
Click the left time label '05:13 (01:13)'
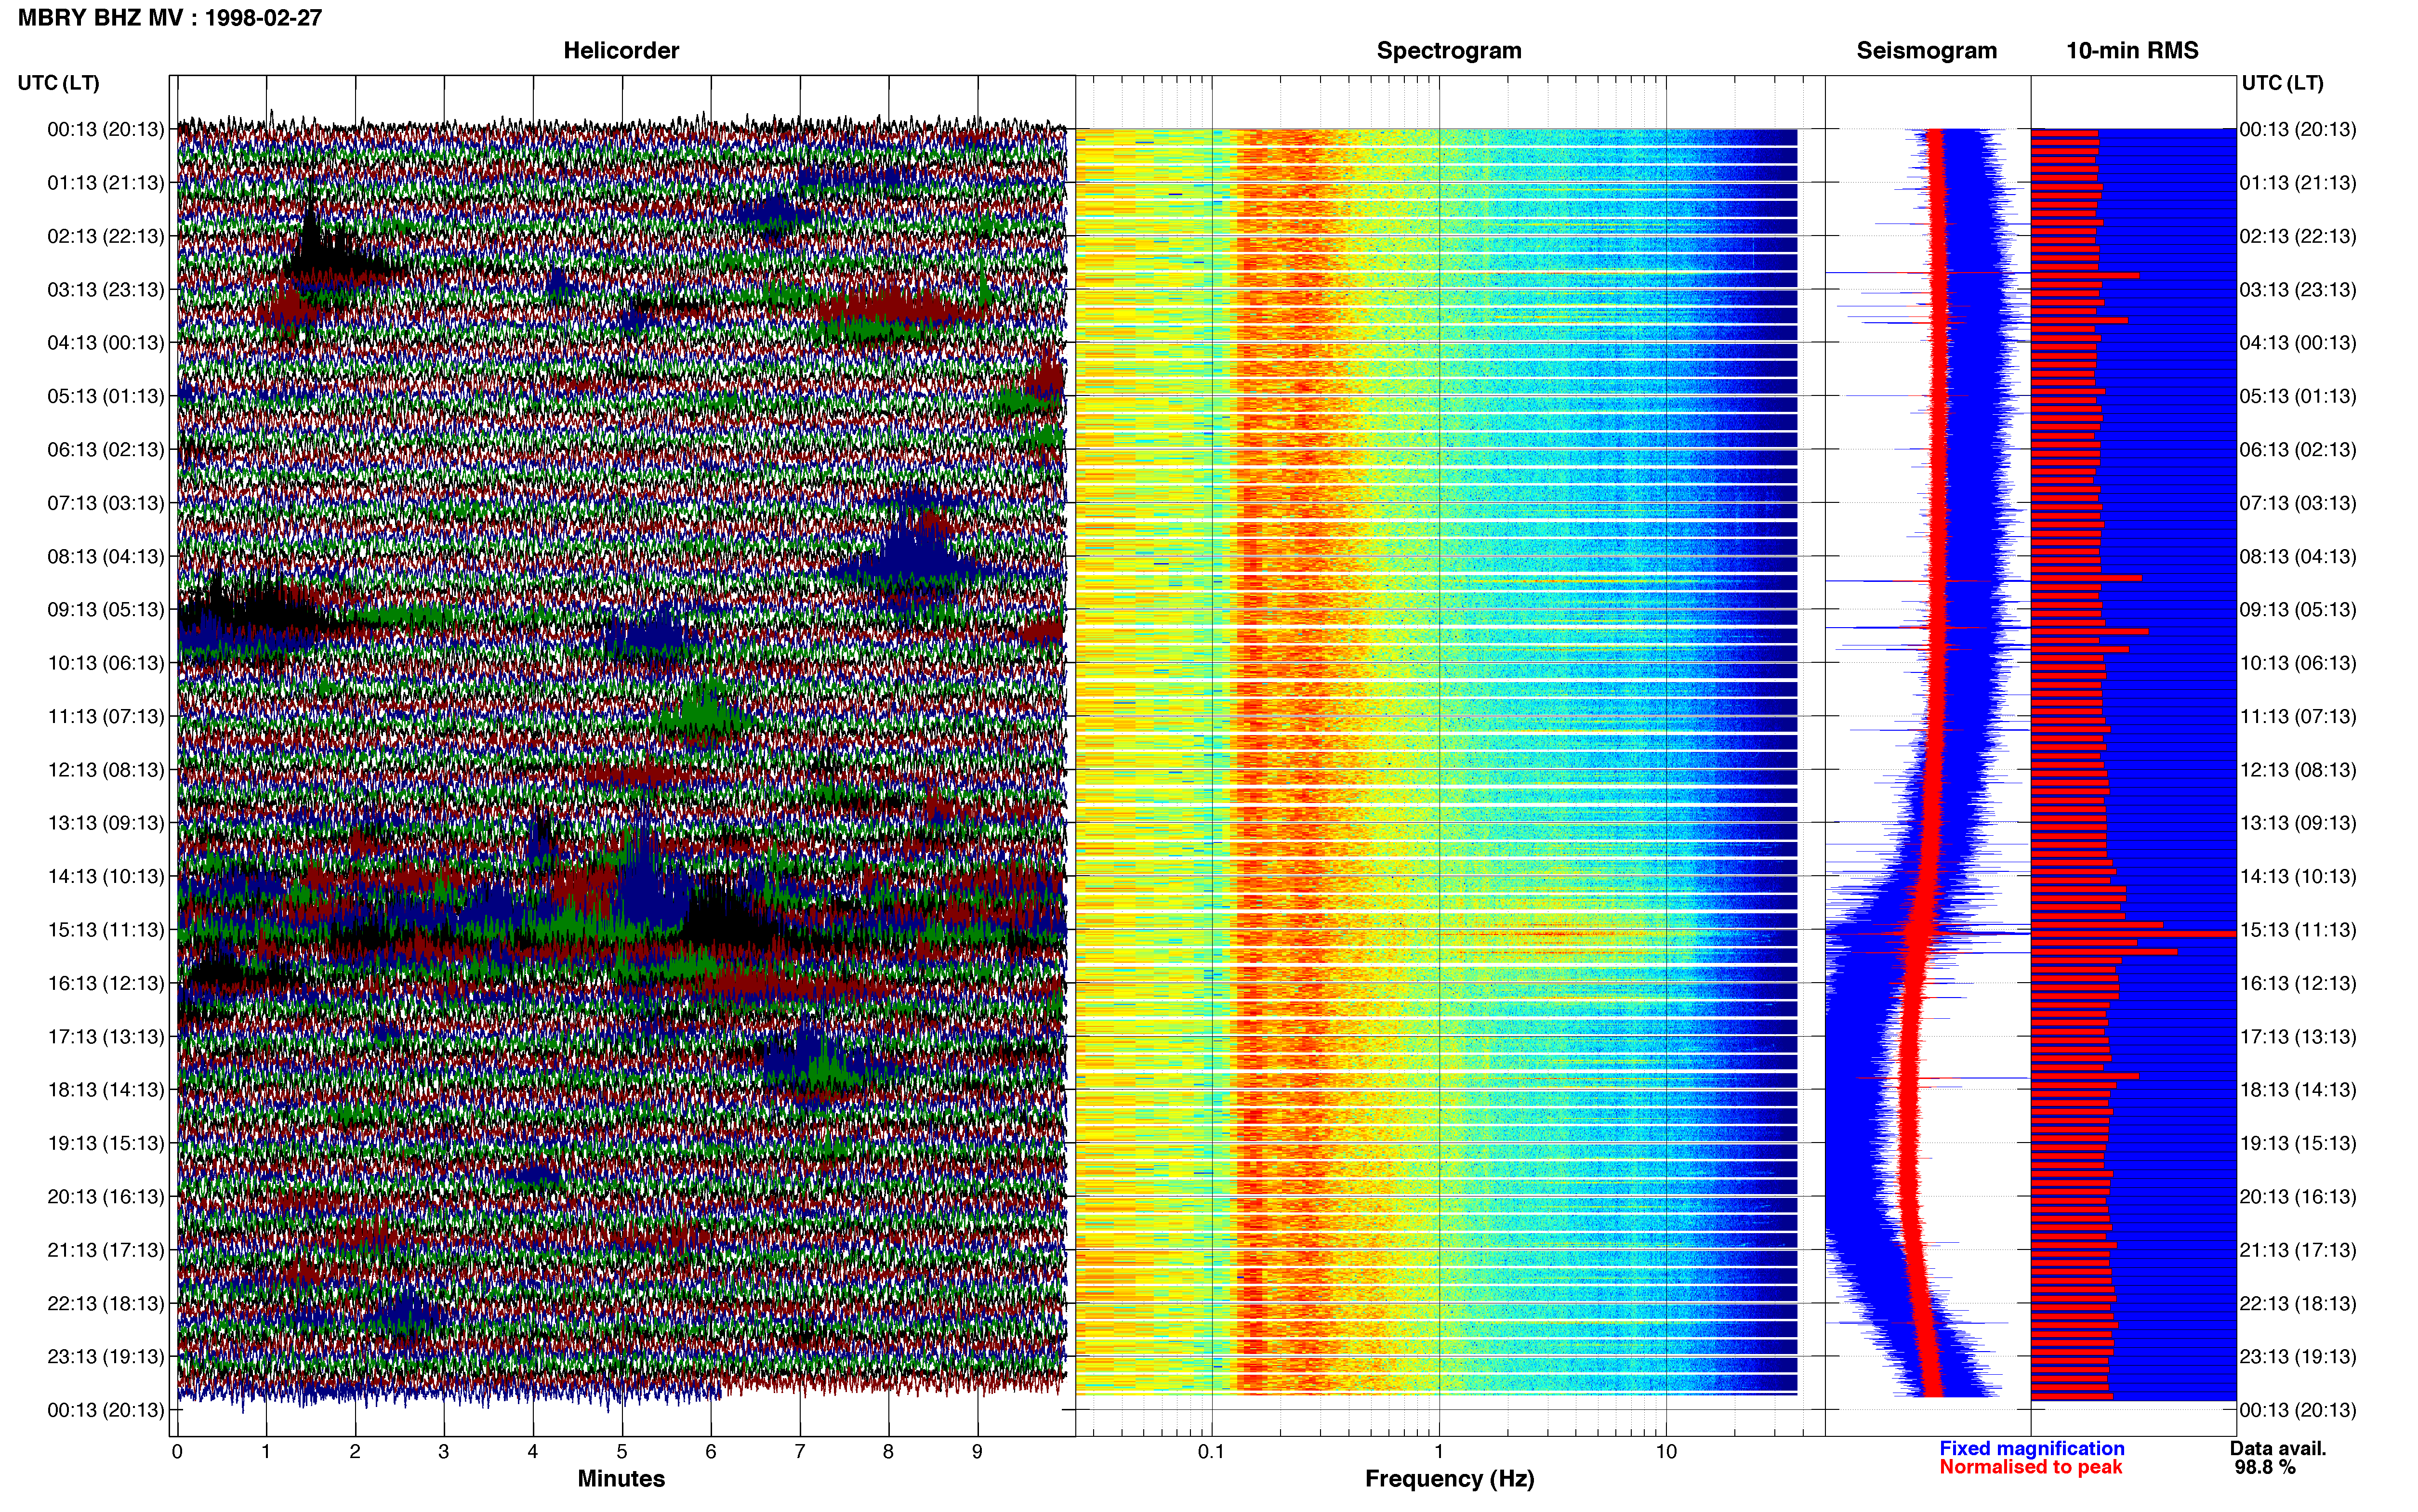(x=106, y=396)
